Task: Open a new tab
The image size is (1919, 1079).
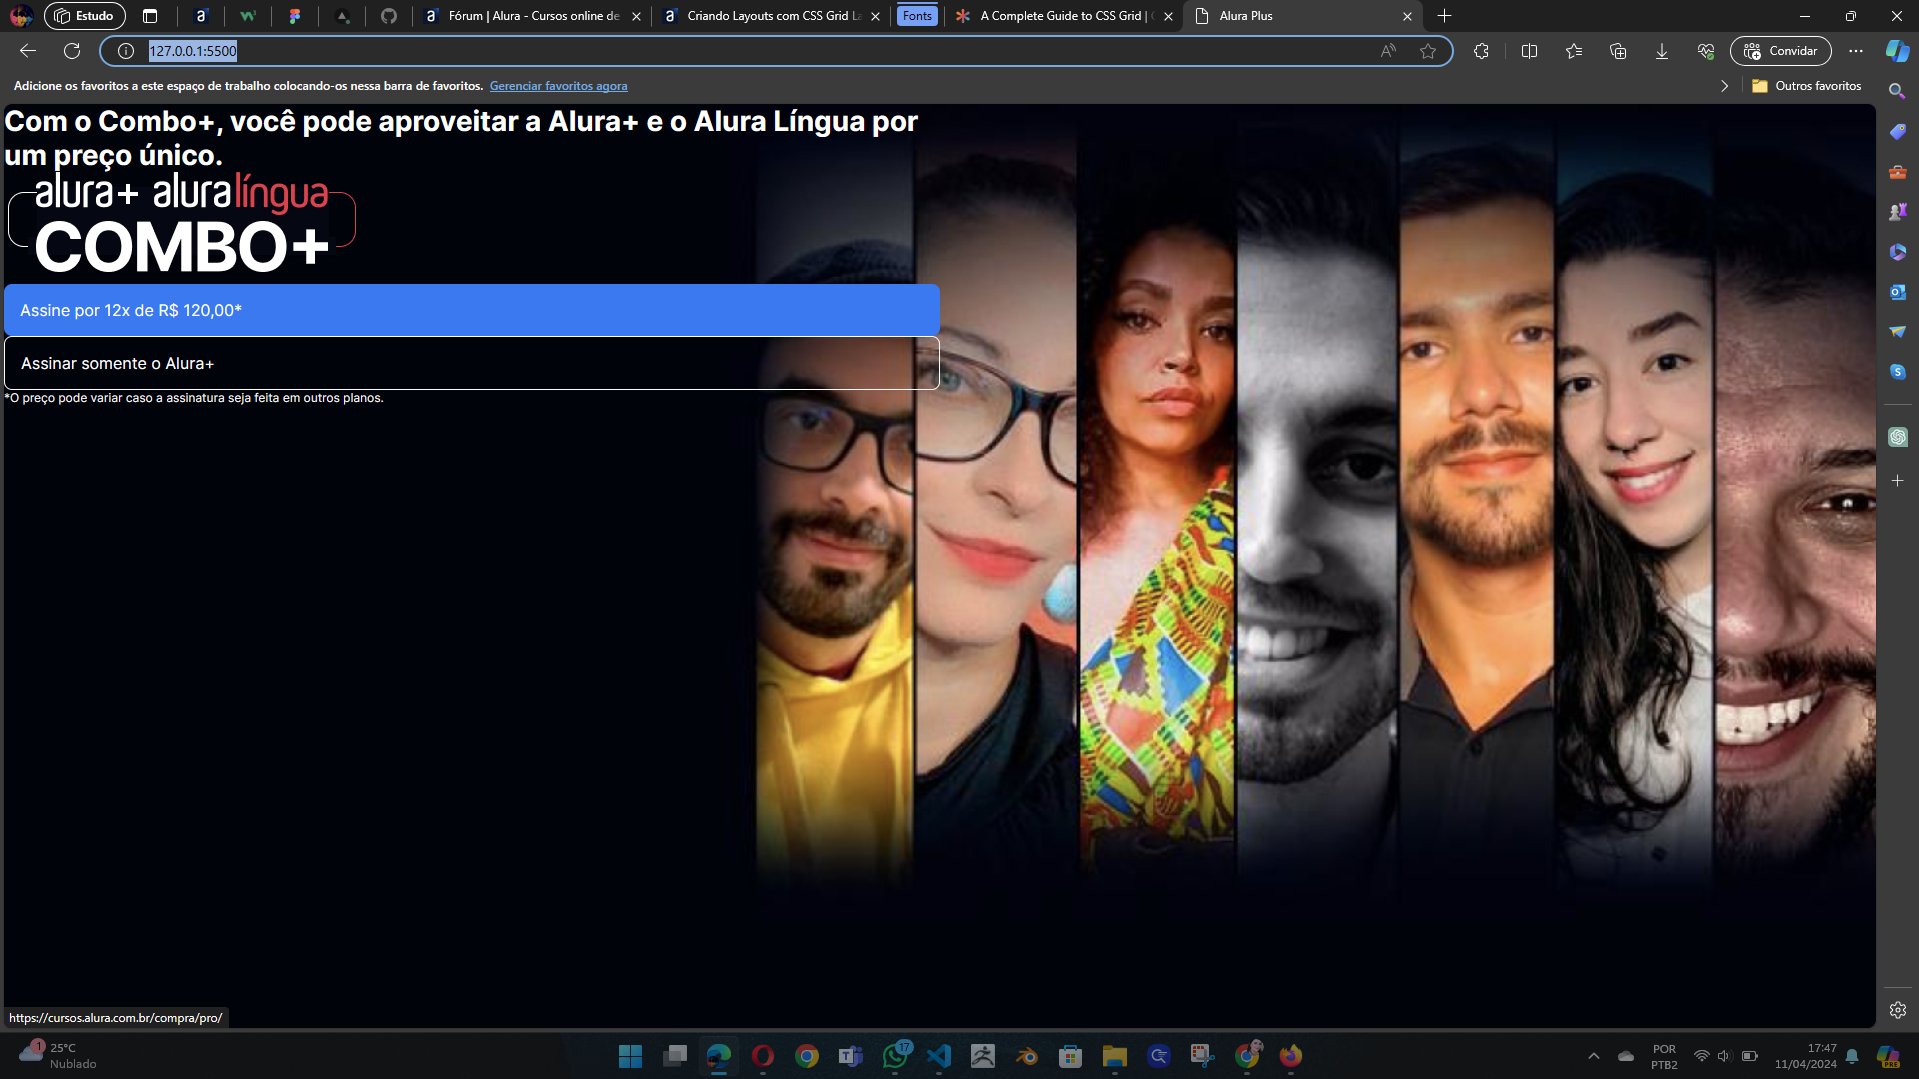Action: tap(1444, 16)
